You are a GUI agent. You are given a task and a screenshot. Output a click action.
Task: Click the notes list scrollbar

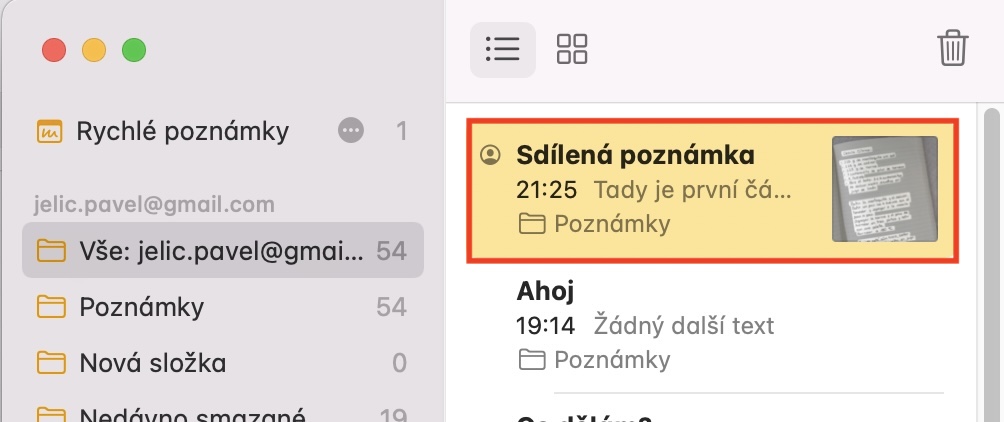point(993,260)
